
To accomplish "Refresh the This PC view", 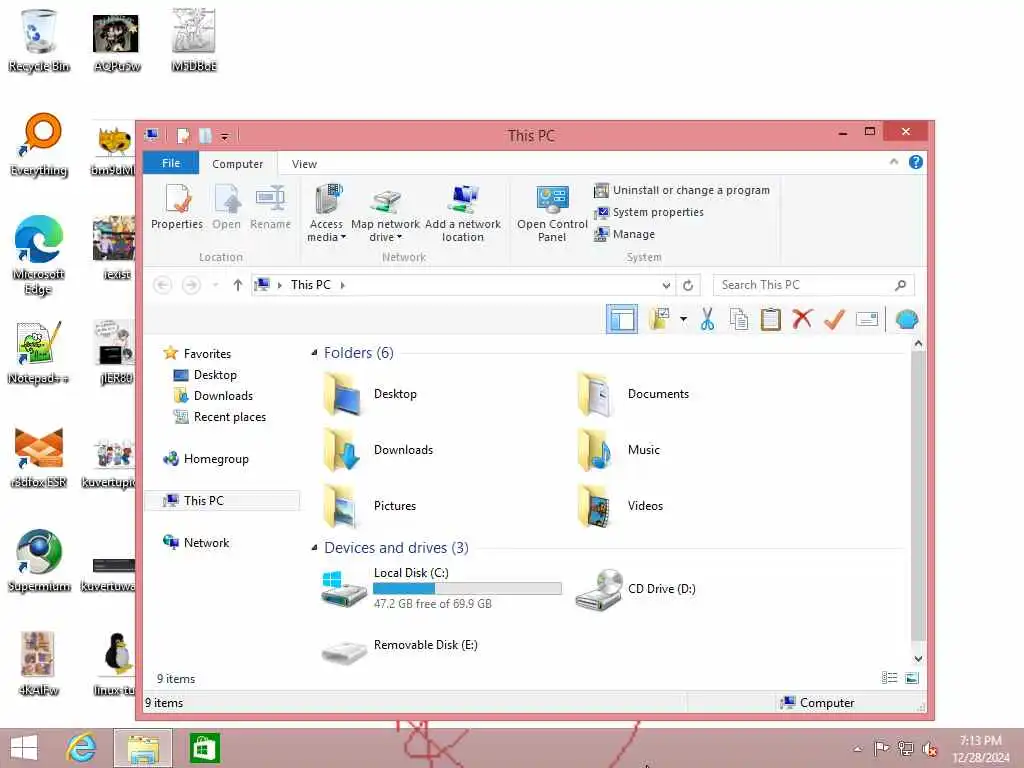I will (x=688, y=285).
